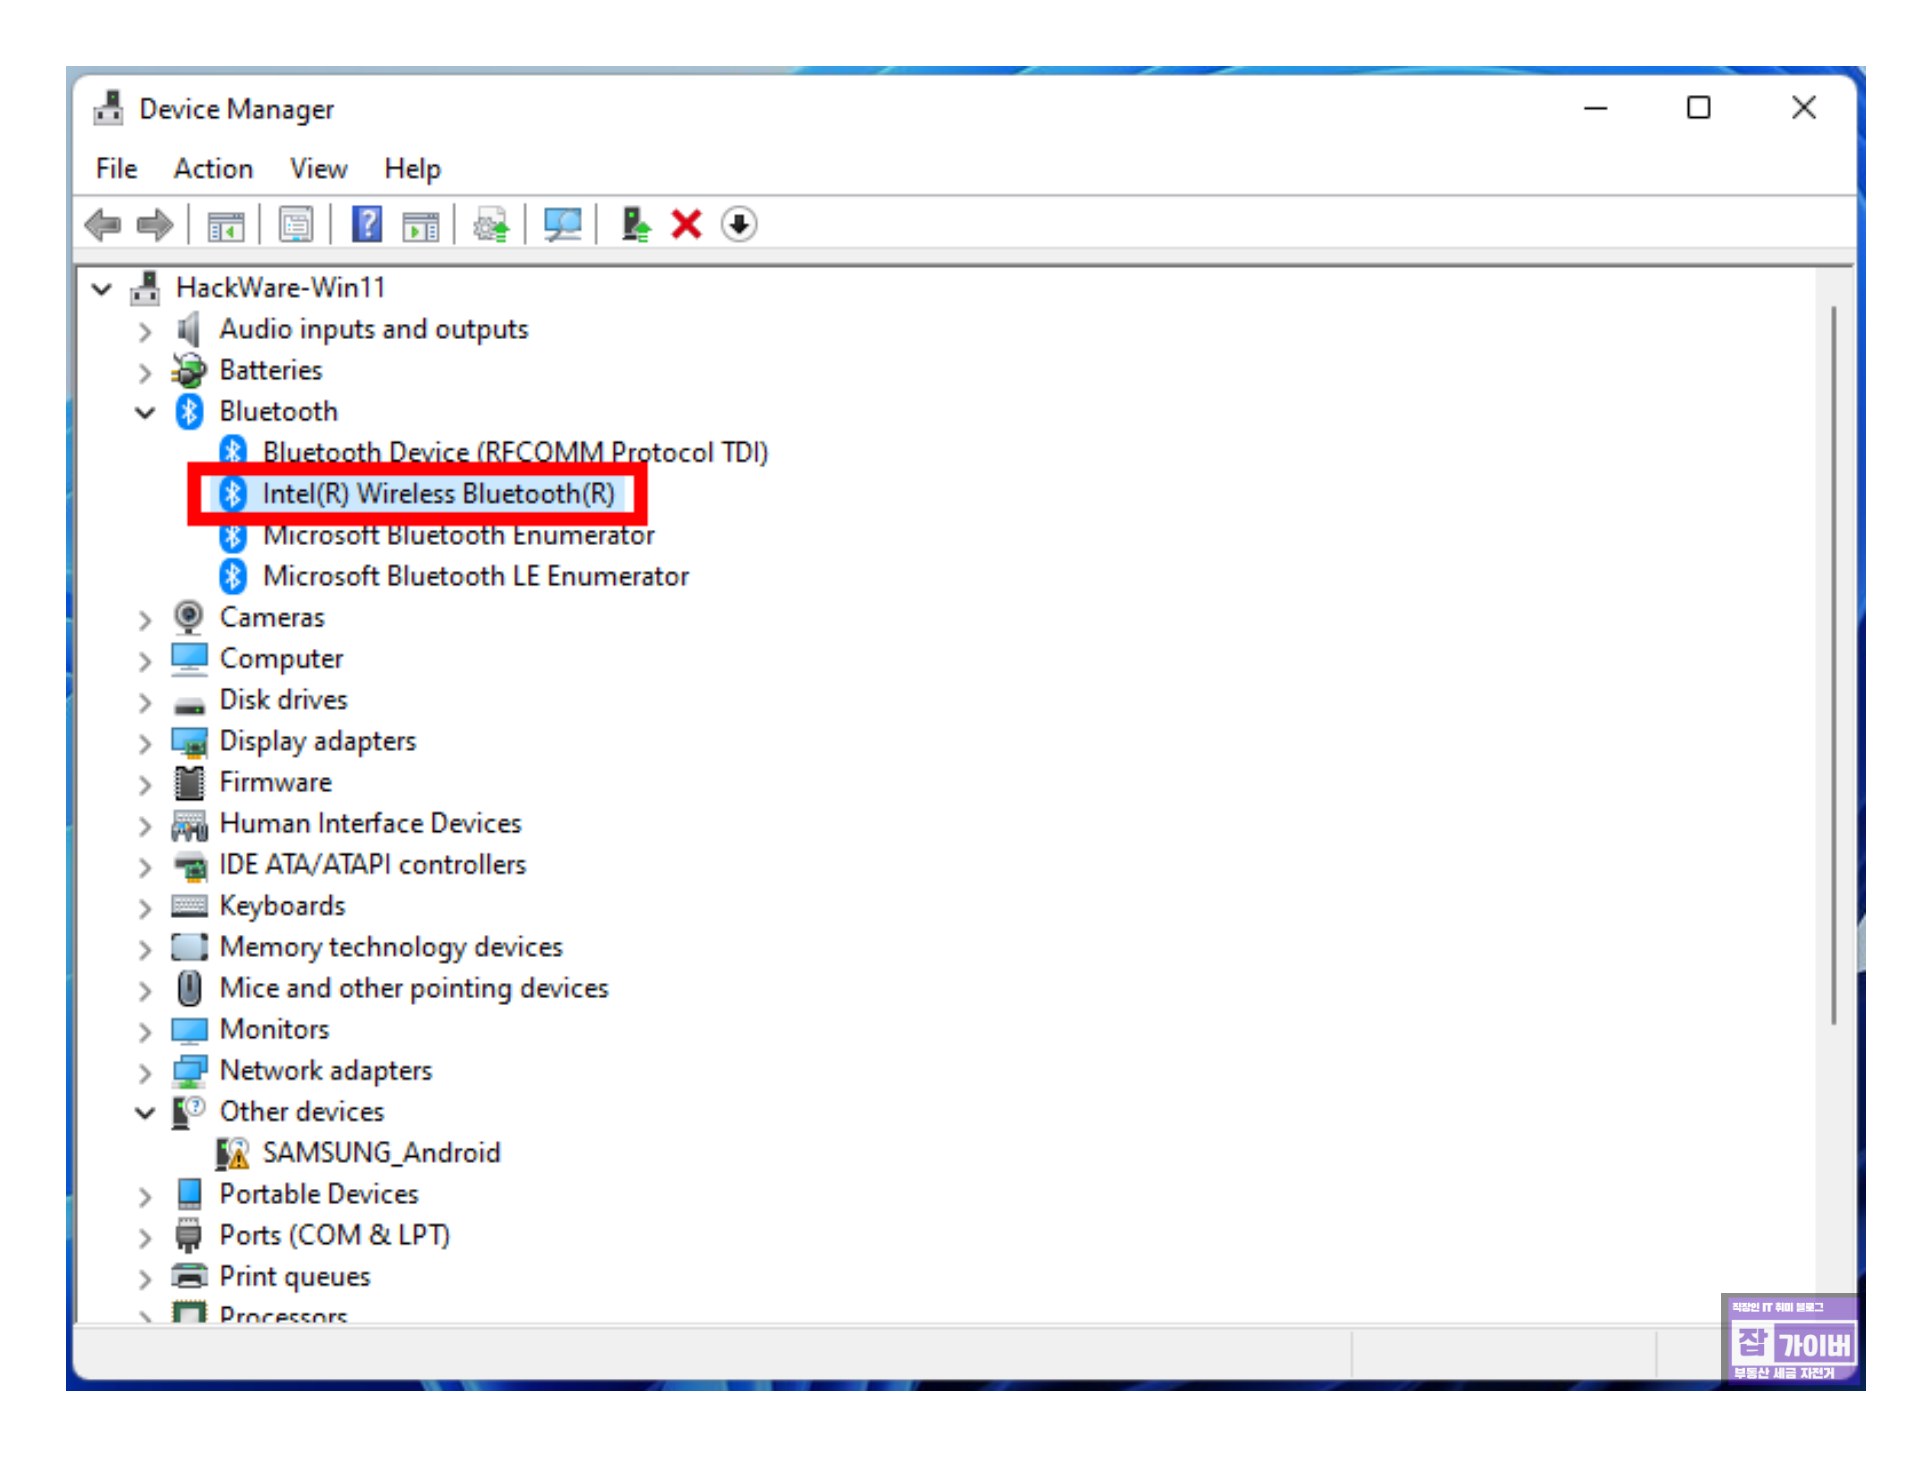Viewport: 1932px width, 1457px height.
Task: Select the SAMSUNG_Android device entry
Action: (381, 1154)
